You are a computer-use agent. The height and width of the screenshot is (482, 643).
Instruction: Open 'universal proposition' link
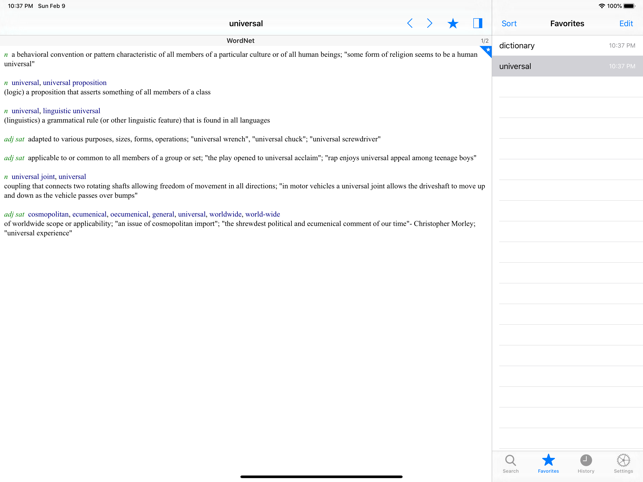click(75, 82)
